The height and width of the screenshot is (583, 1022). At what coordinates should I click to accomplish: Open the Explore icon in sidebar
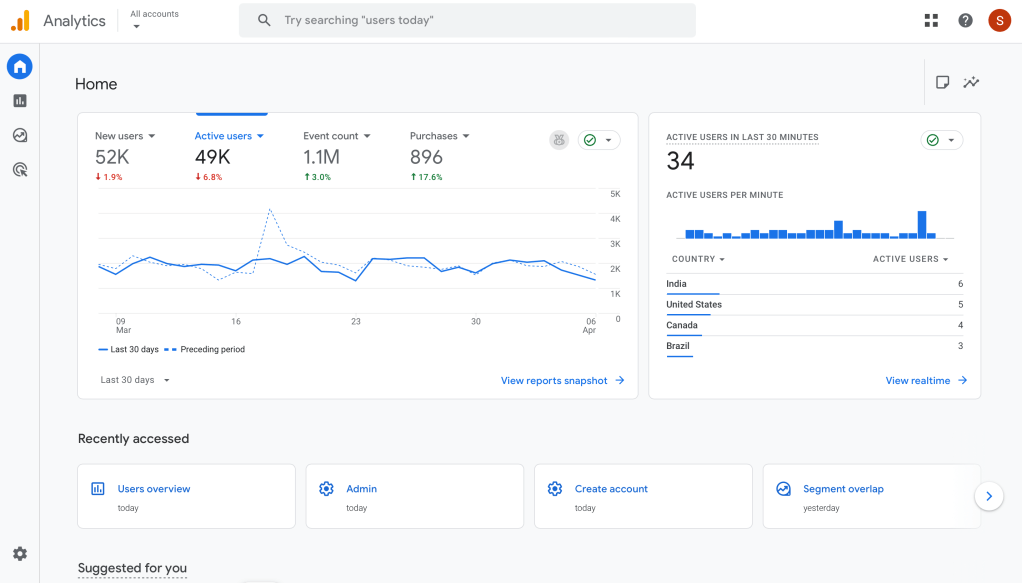20,135
